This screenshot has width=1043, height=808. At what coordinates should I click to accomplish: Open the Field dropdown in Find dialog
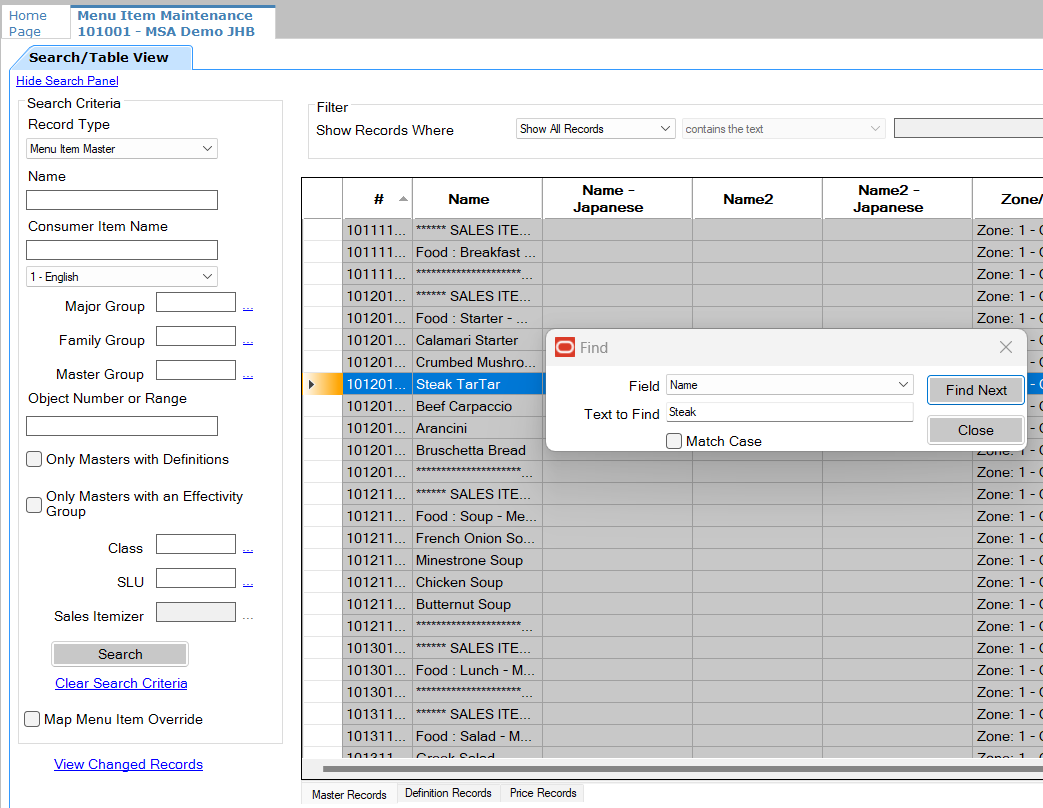coord(789,385)
